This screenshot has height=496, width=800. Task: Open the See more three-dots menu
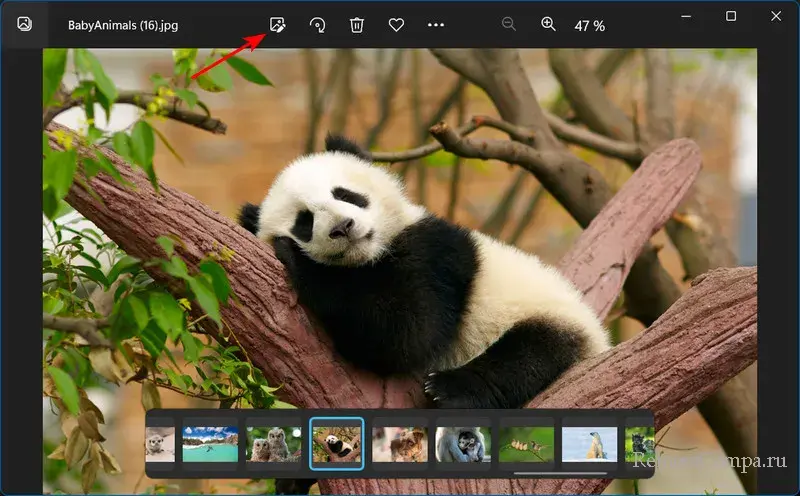coord(436,25)
